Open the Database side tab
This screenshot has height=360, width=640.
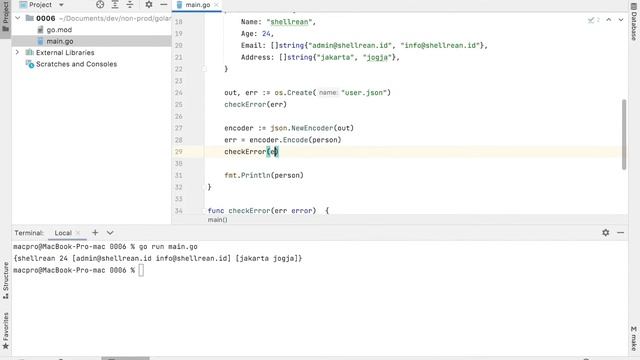634,22
